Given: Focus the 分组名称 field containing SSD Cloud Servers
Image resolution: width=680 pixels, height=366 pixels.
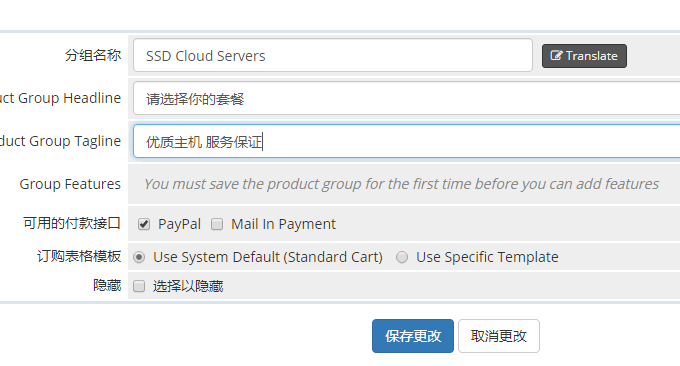Looking at the screenshot, I should [333, 55].
